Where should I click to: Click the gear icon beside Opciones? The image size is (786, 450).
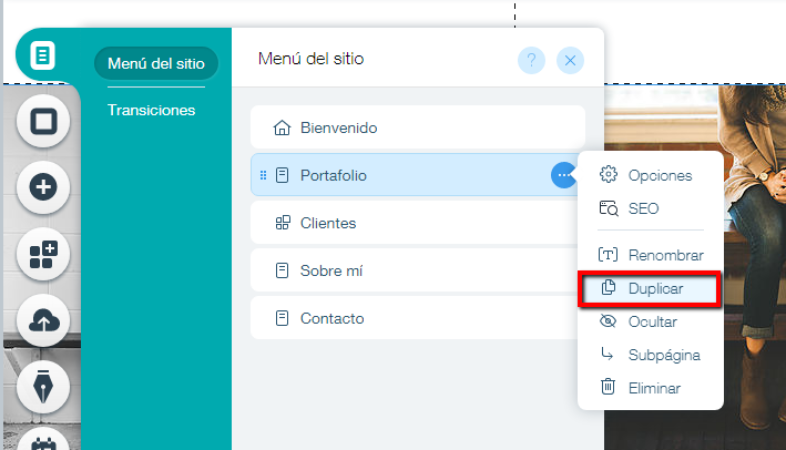[608, 174]
